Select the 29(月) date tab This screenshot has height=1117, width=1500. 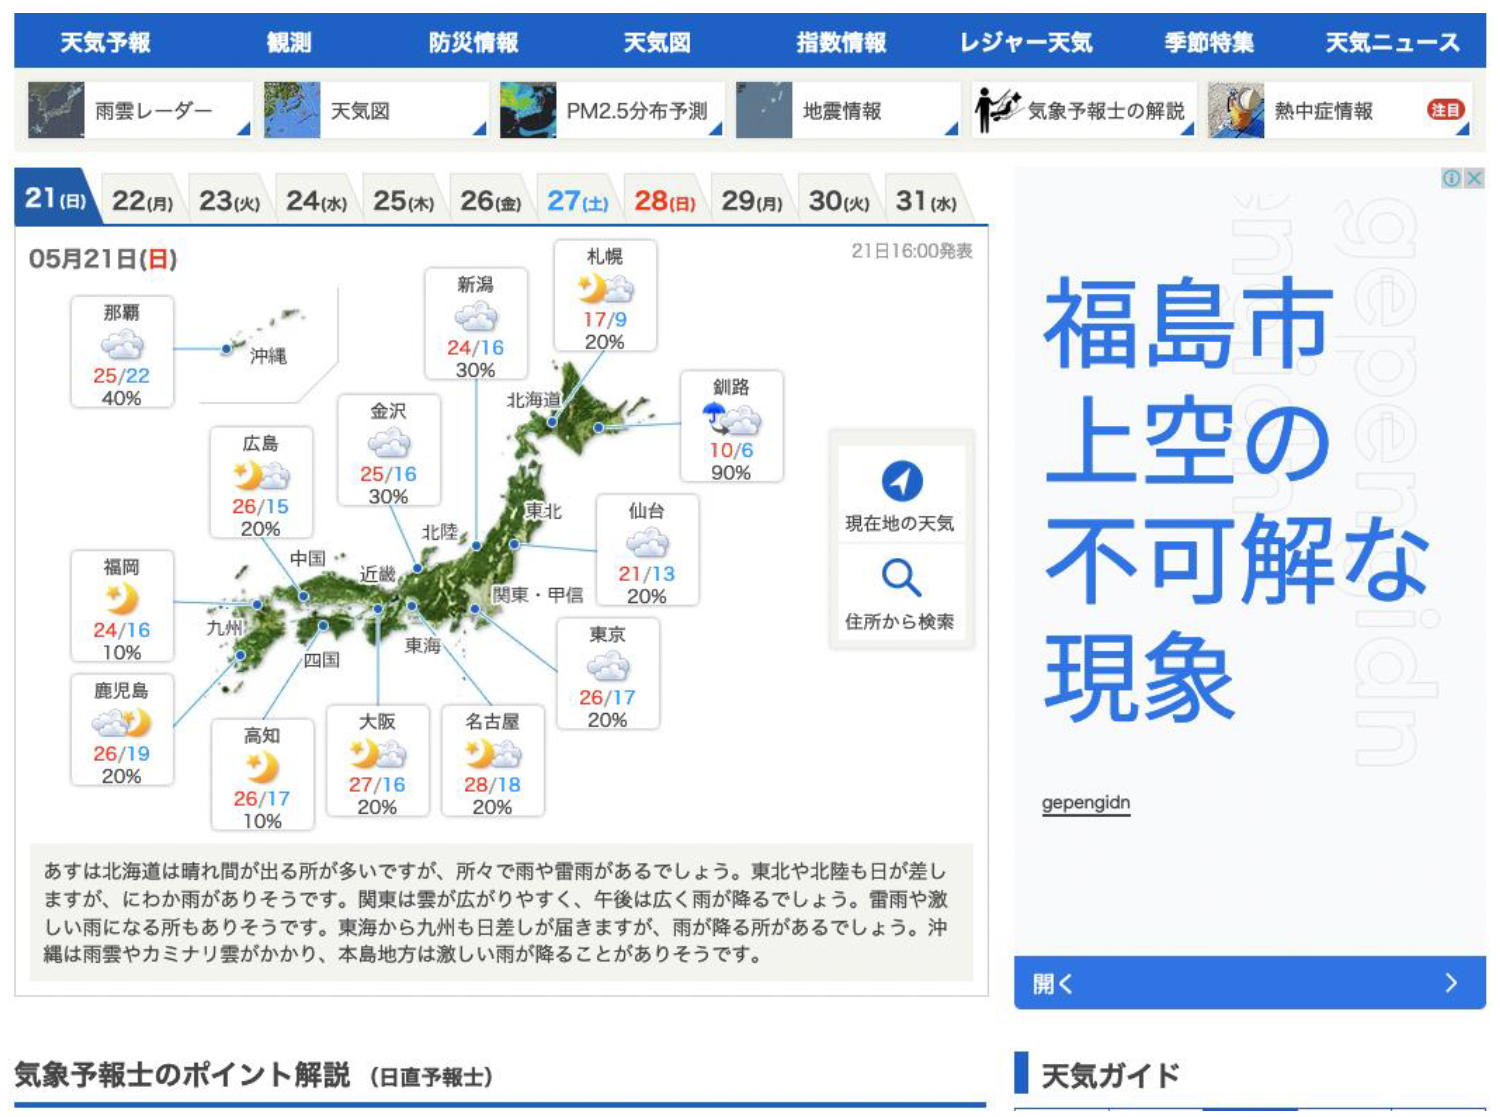click(751, 200)
